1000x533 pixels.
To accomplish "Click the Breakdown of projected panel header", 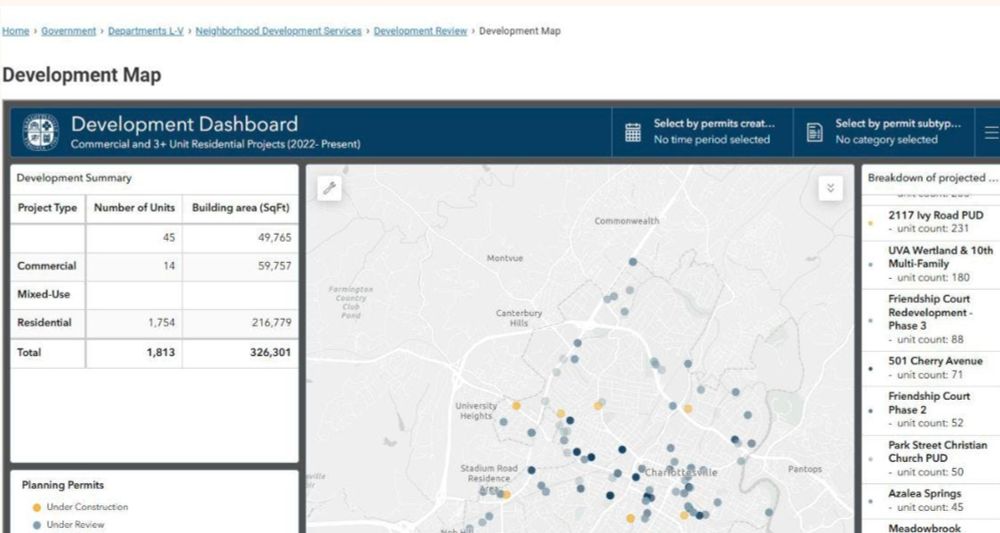I will 932,178.
